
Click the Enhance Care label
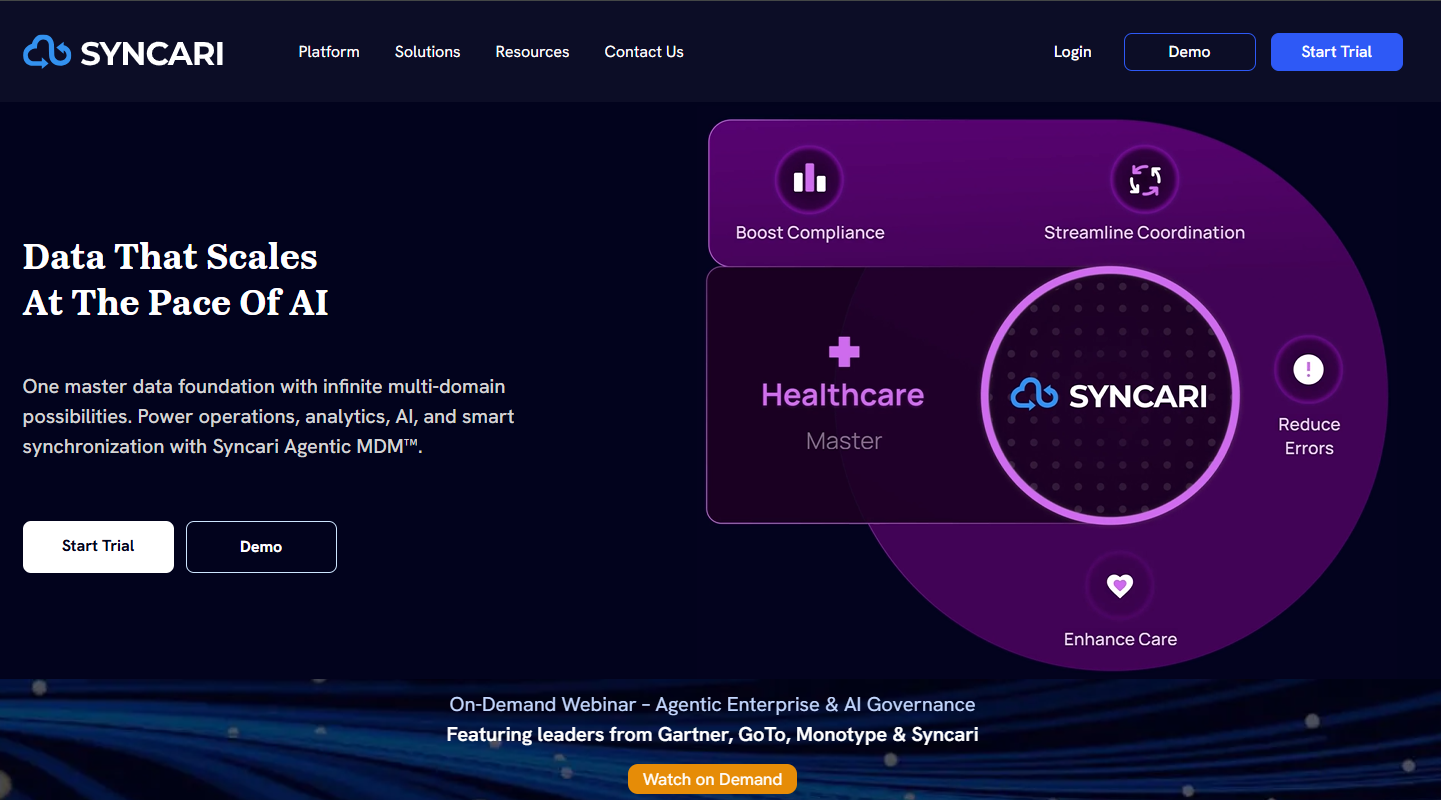1120,639
